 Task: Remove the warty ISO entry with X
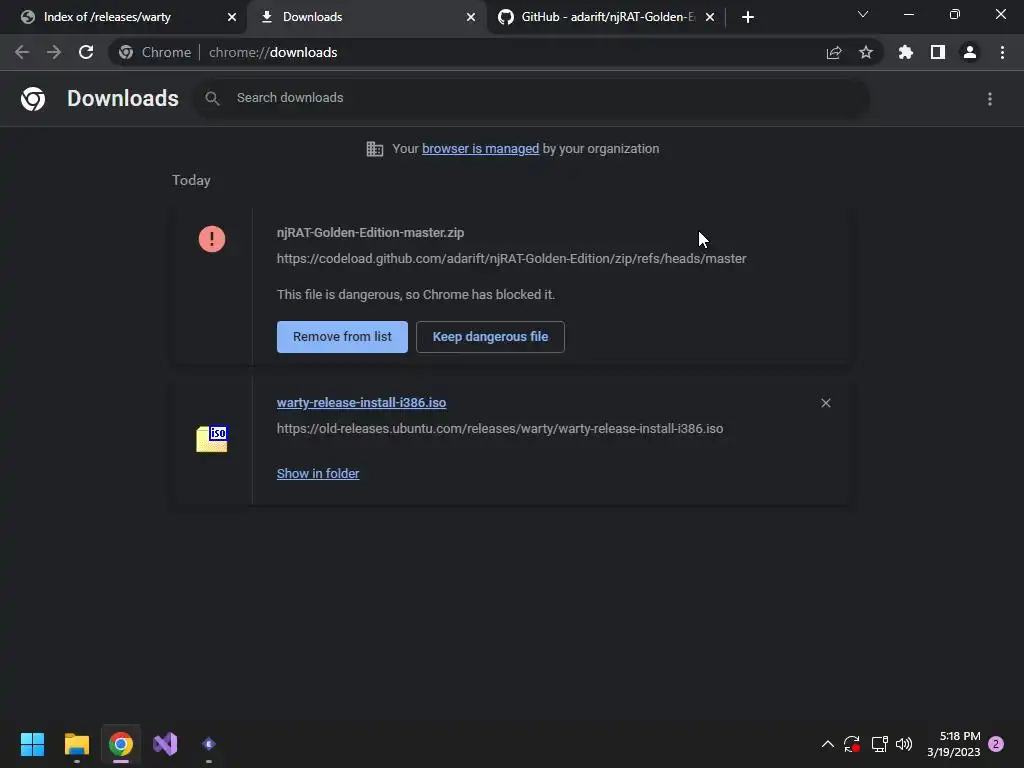click(x=825, y=403)
